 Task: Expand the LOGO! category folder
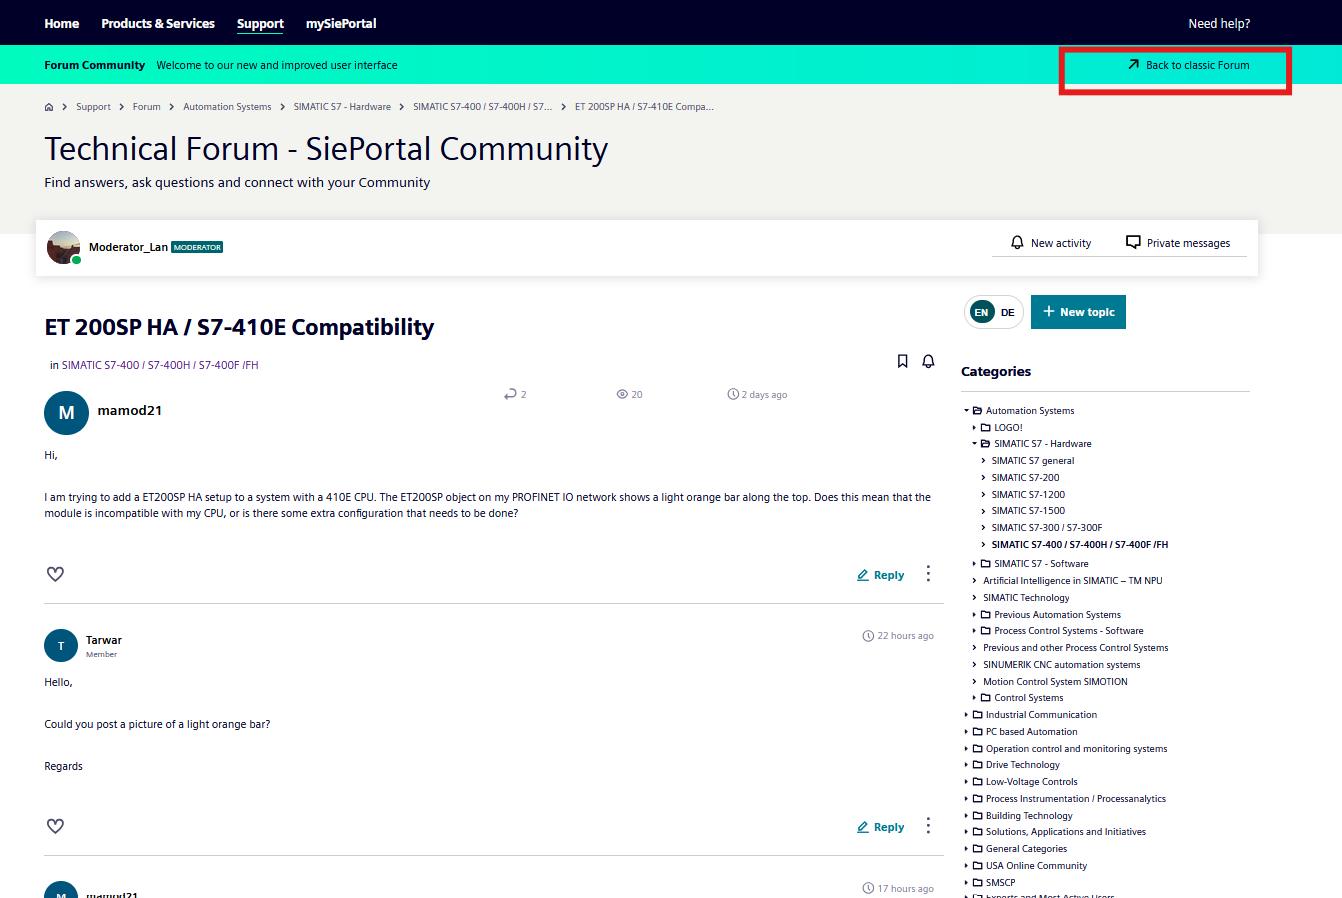pos(975,428)
